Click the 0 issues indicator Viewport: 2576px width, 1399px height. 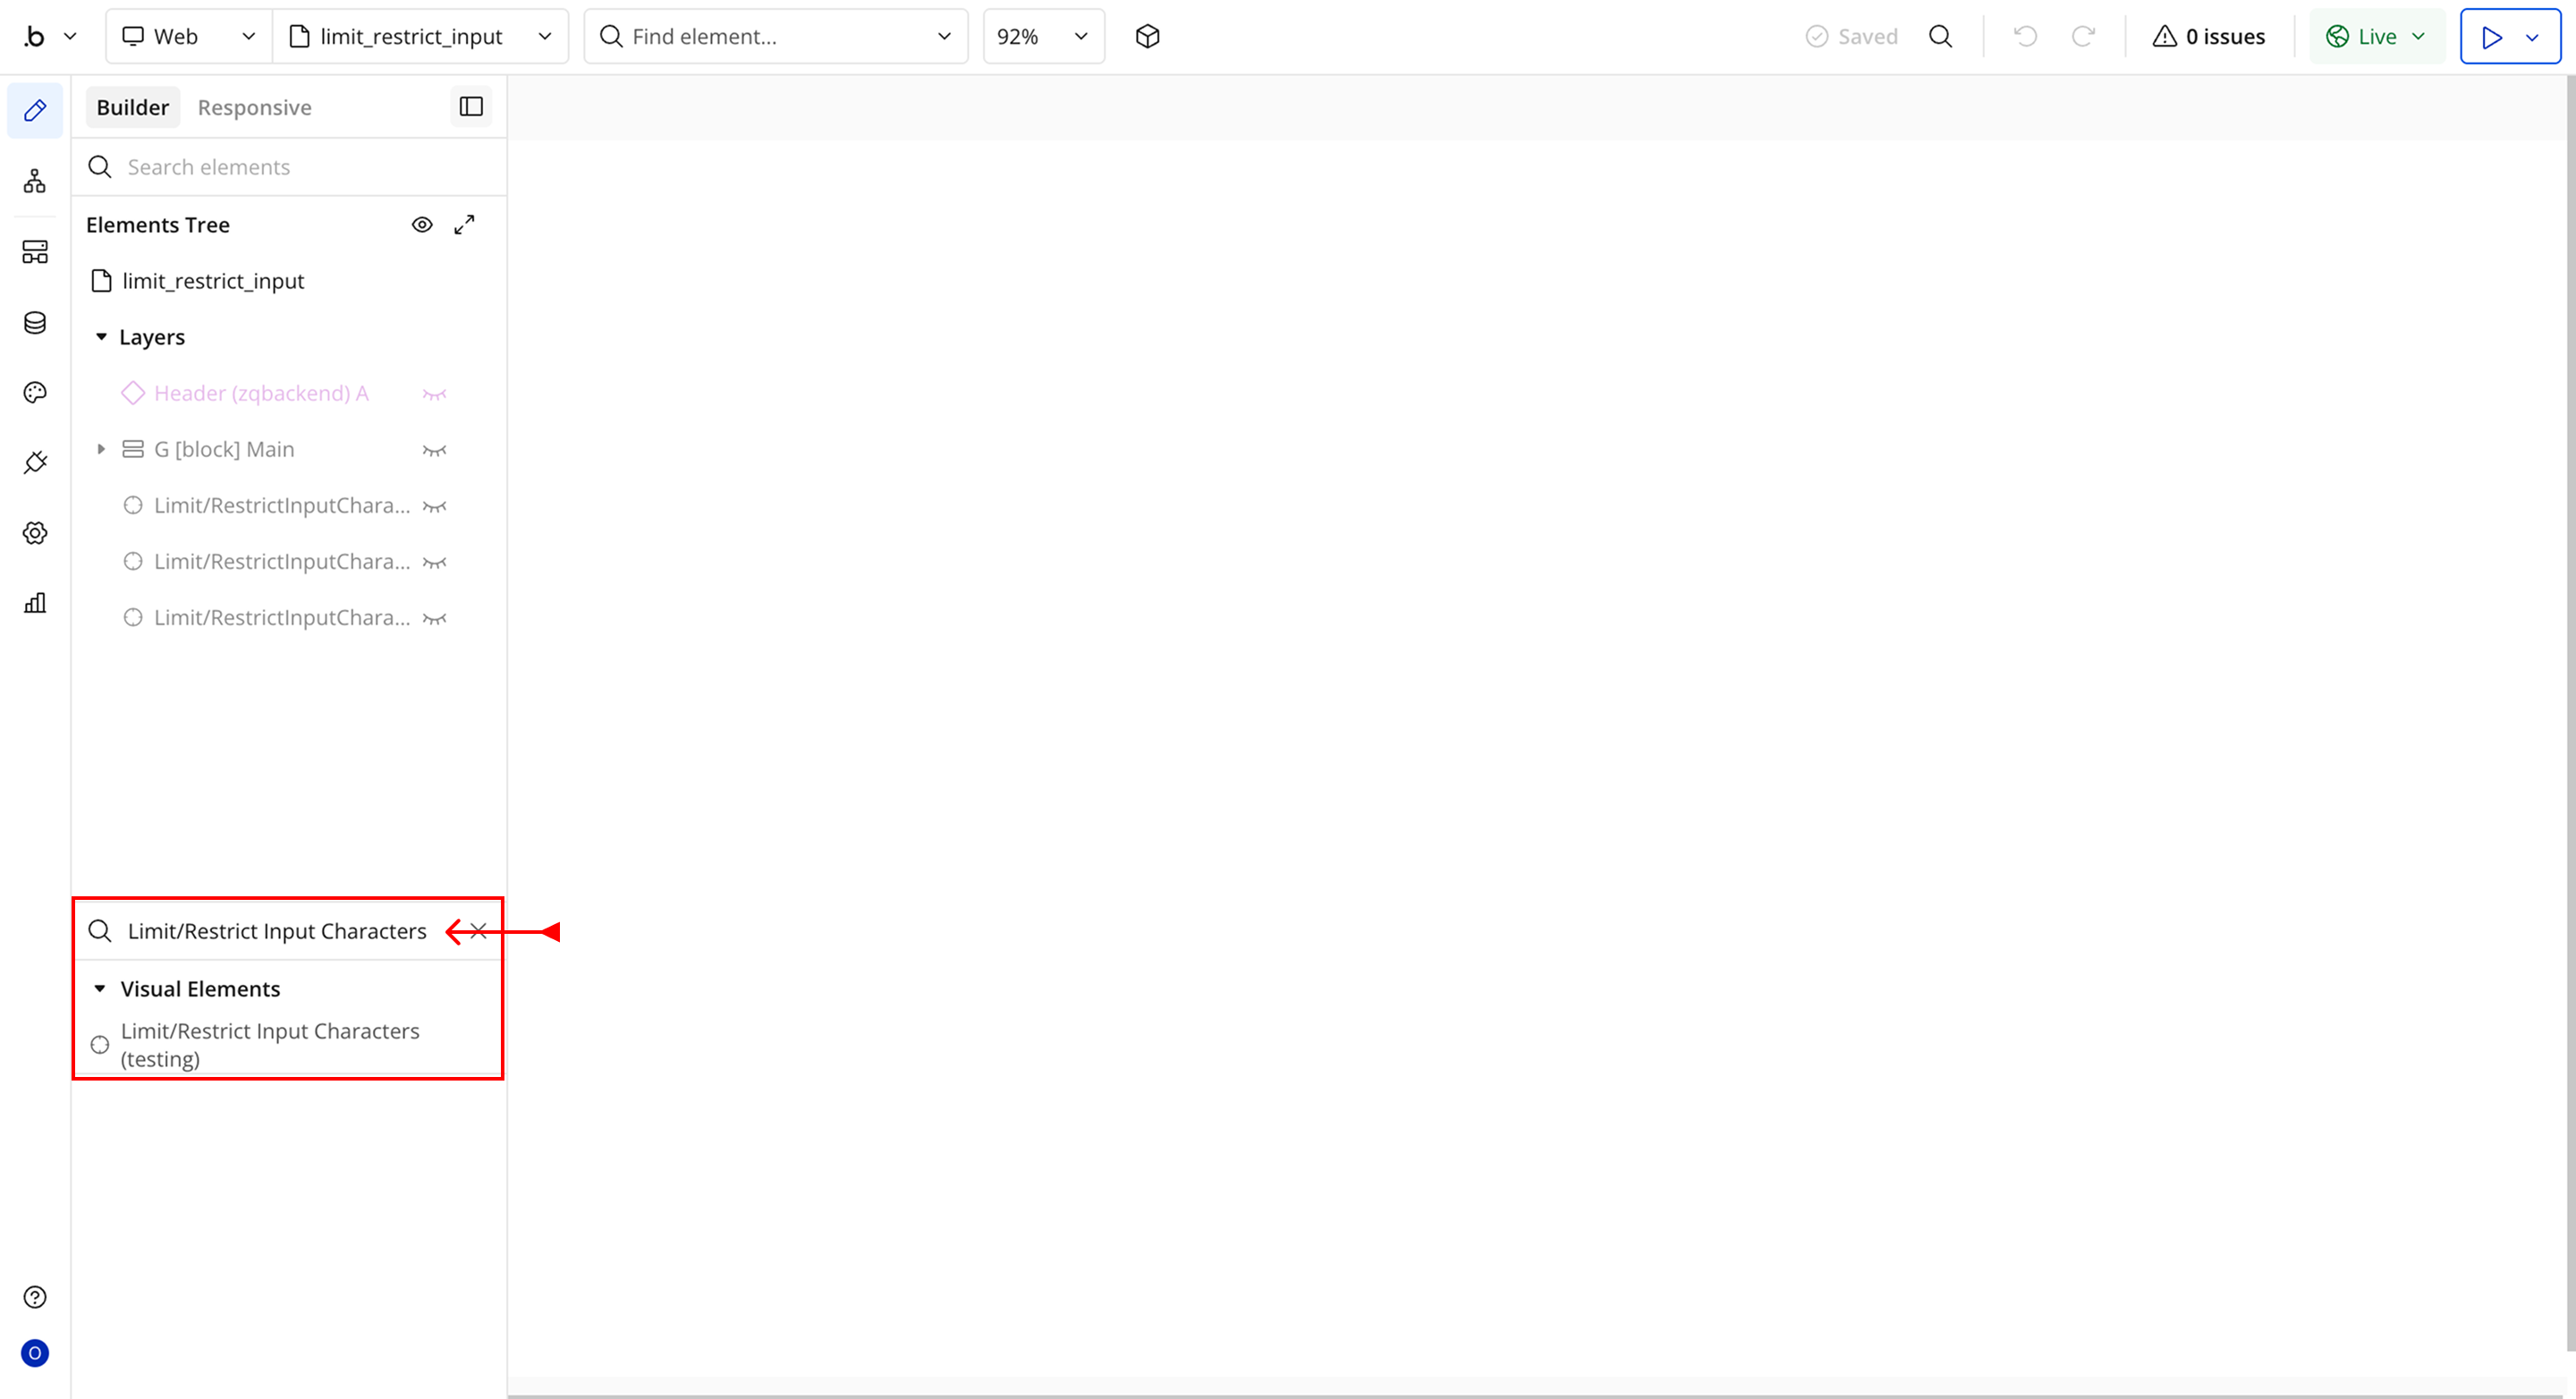coord(2208,37)
